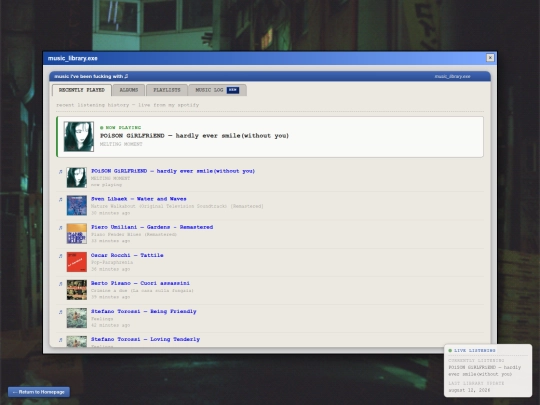Open Piero Umiliani Gardens Remastered link

click(152, 227)
